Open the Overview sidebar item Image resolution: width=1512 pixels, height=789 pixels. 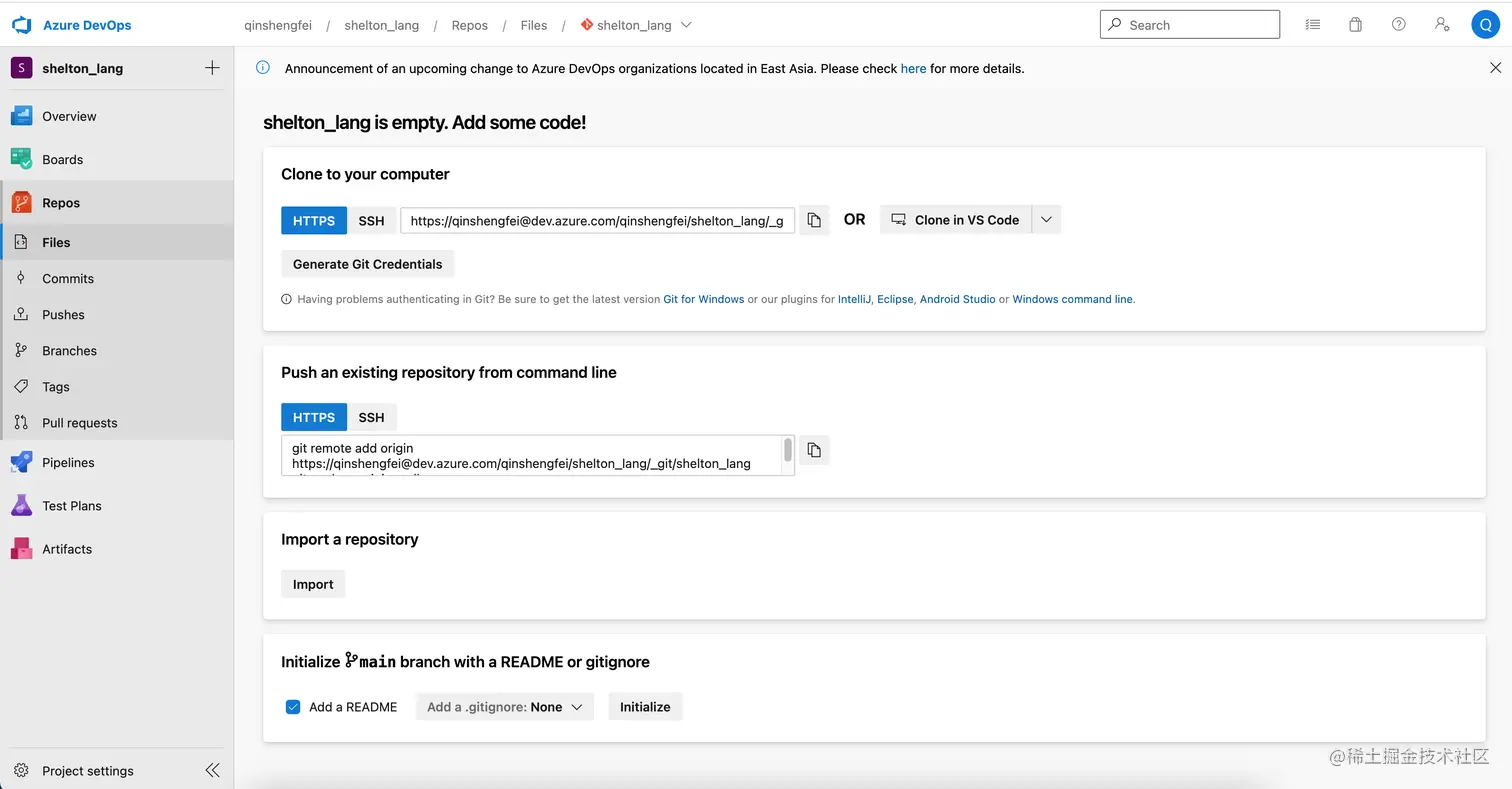pos(117,116)
